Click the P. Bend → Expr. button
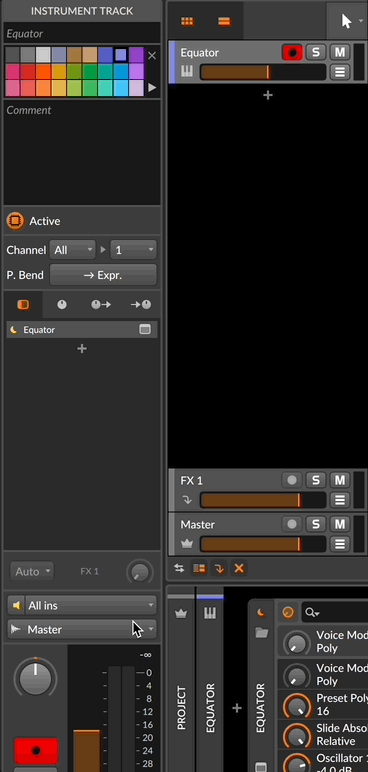This screenshot has width=368, height=772. 103,275
